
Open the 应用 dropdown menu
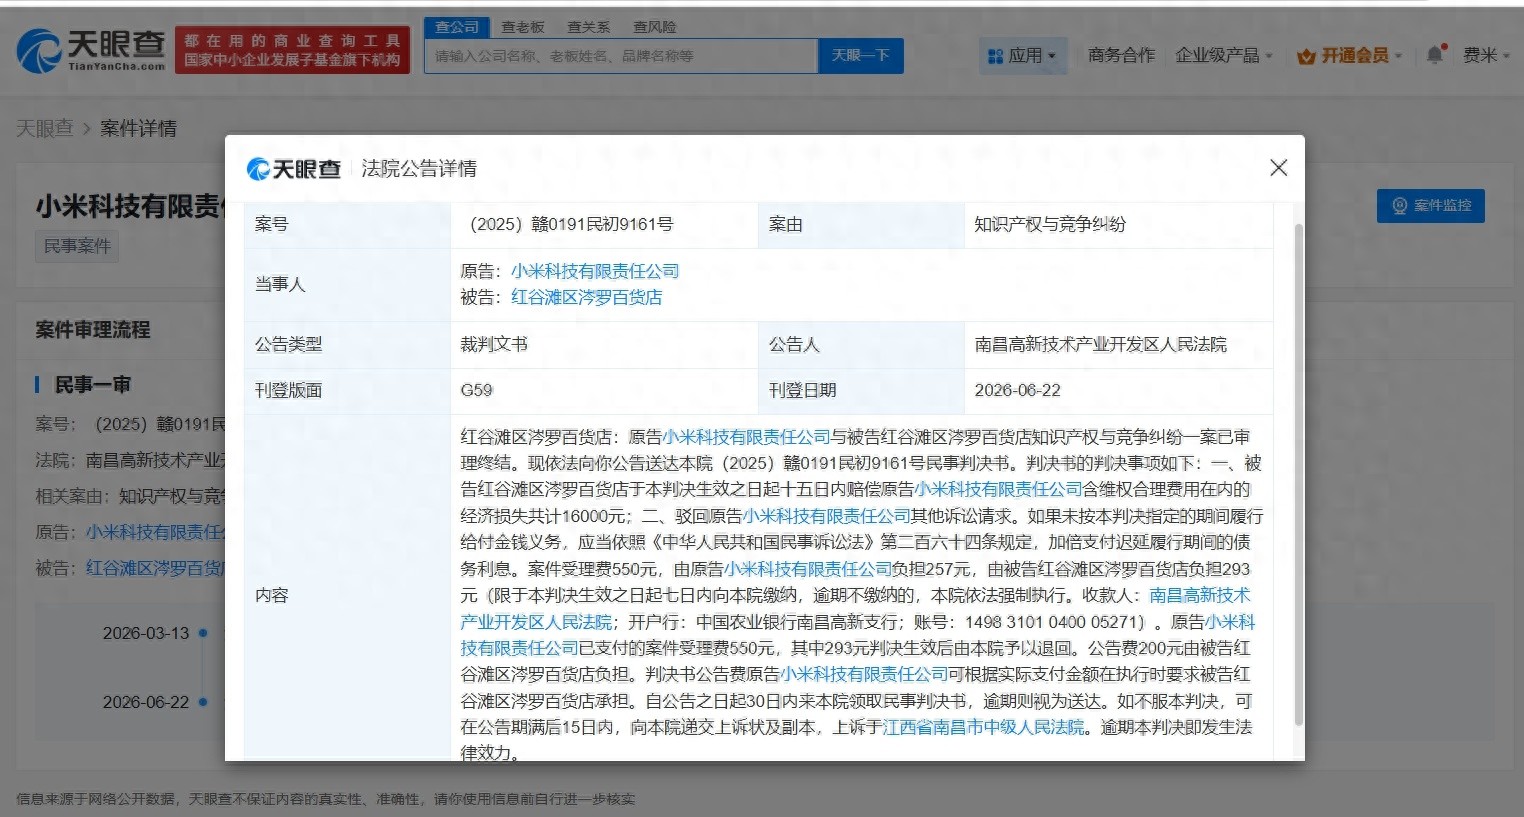pyautogui.click(x=1023, y=56)
